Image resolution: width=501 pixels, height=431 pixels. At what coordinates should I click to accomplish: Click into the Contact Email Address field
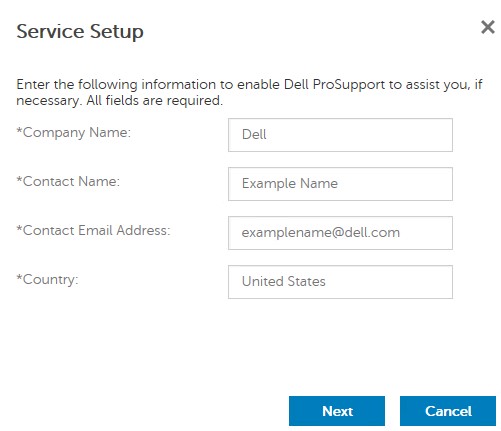tap(340, 233)
